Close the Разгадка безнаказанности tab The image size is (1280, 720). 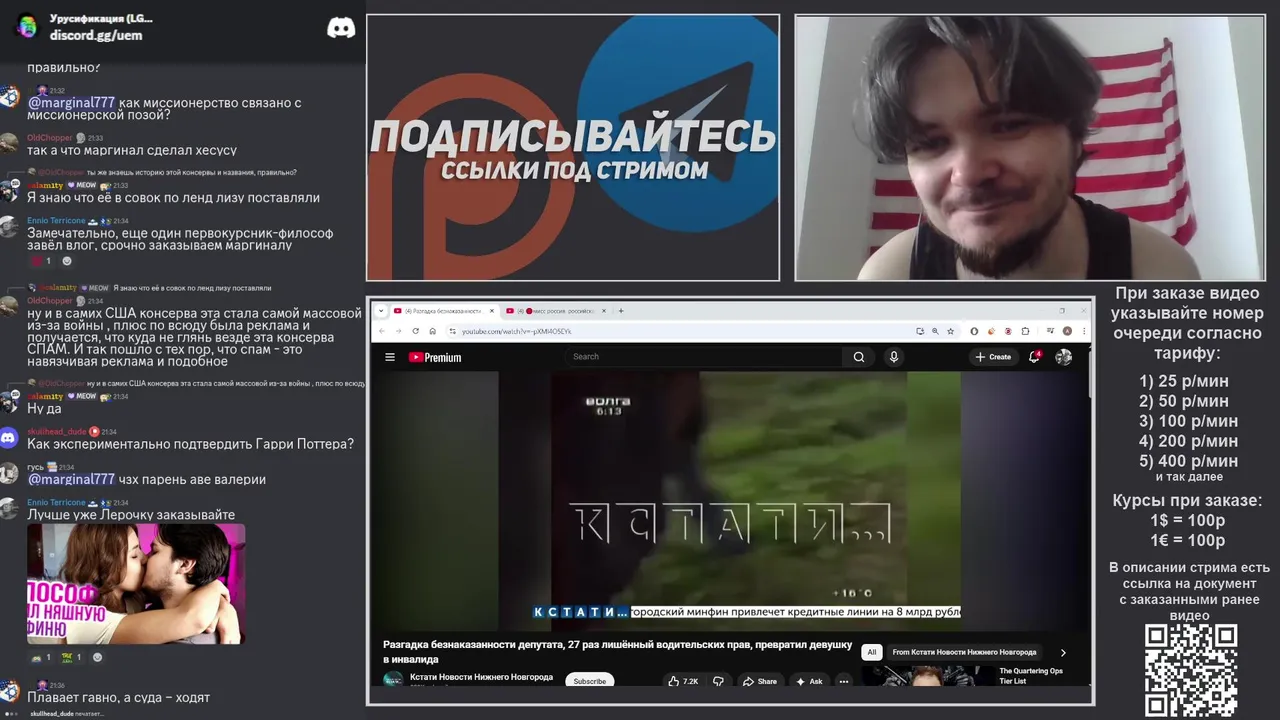pos(492,311)
